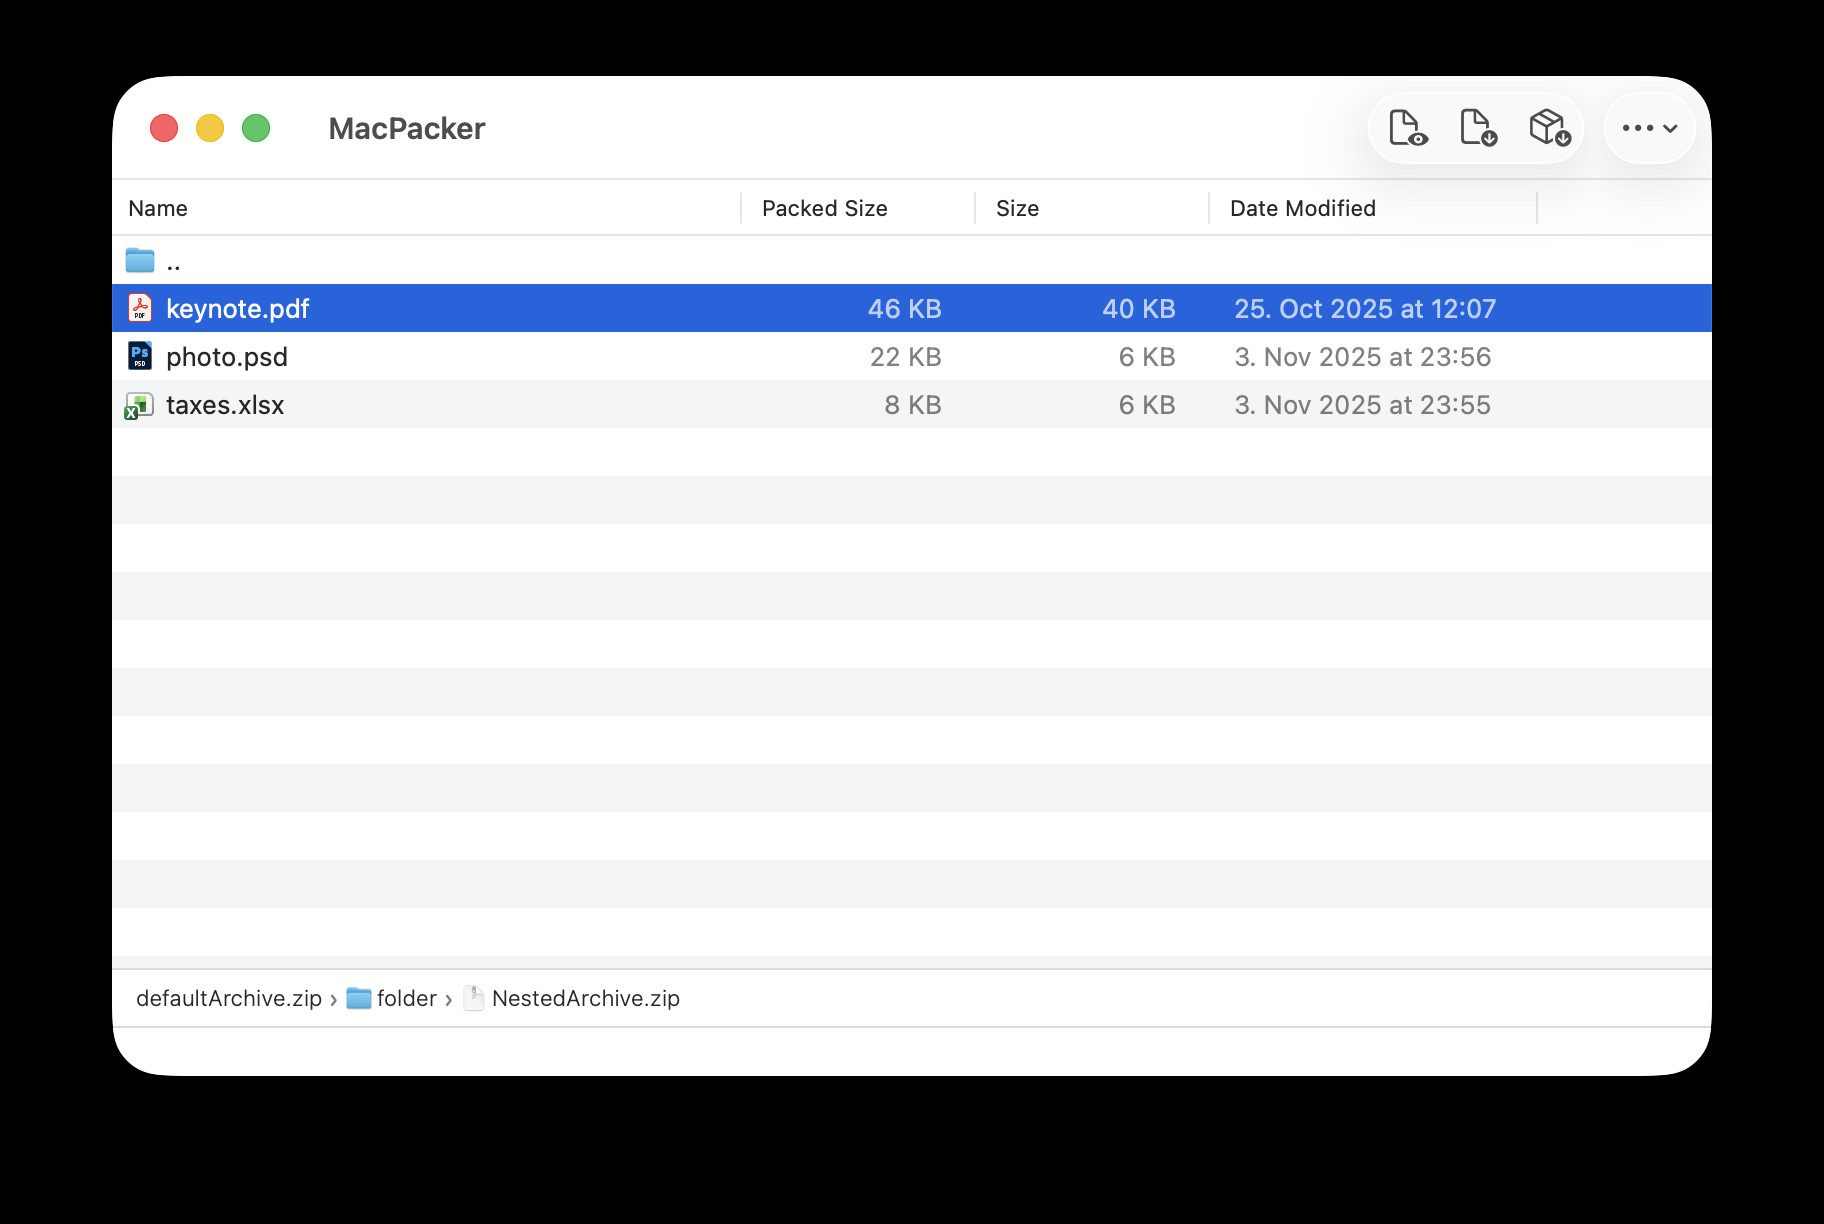Sort by the Date Modified column header
This screenshot has width=1824, height=1224.
[1302, 208]
